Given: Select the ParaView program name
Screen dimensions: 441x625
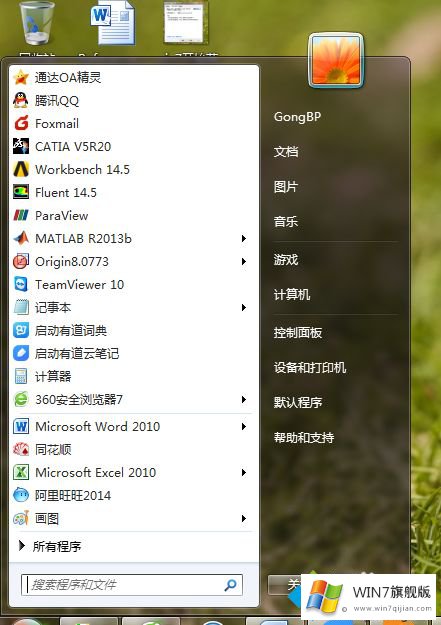Looking at the screenshot, I should 61,216.
